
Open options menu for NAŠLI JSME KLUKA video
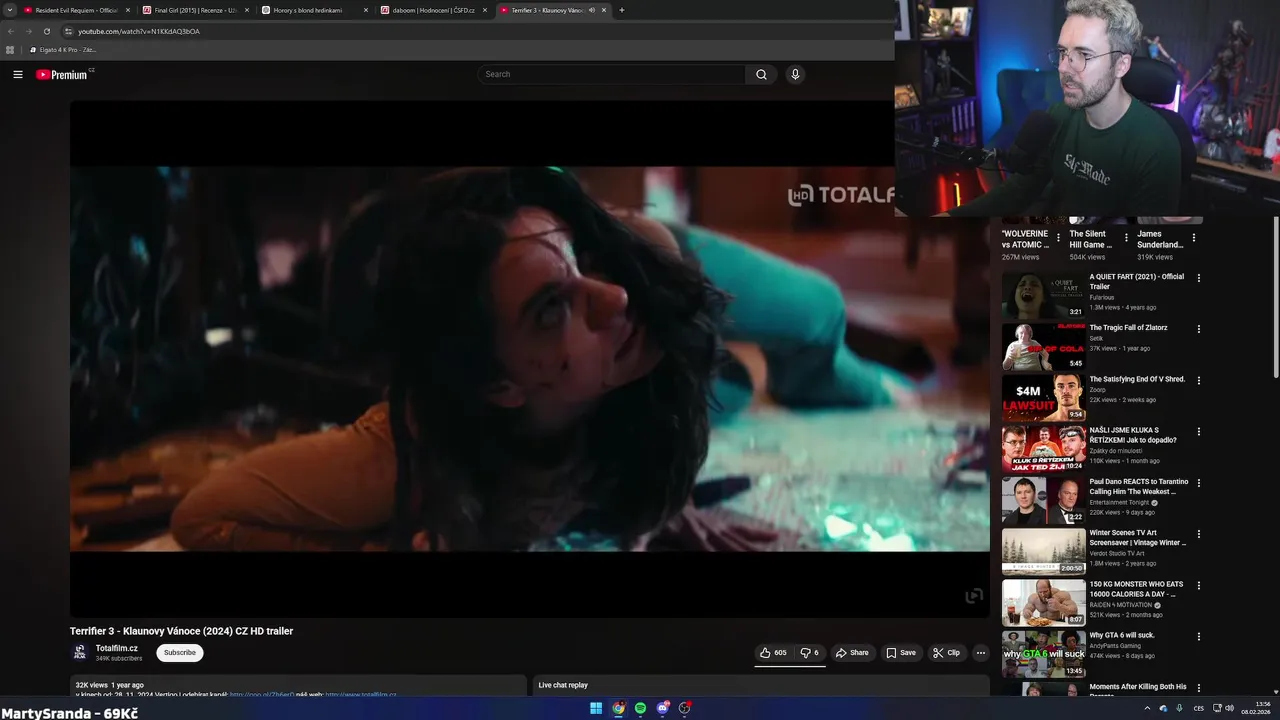coord(1199,431)
